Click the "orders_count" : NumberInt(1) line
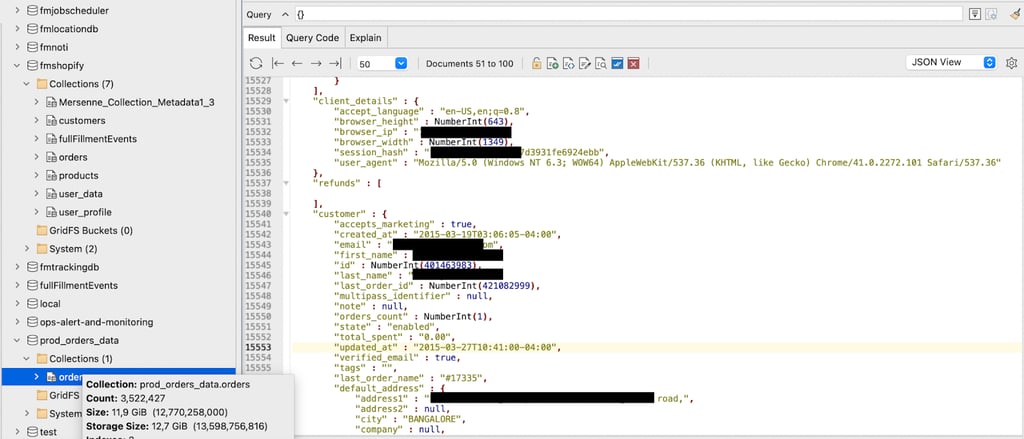The width and height of the screenshot is (1024, 439). coord(413,317)
